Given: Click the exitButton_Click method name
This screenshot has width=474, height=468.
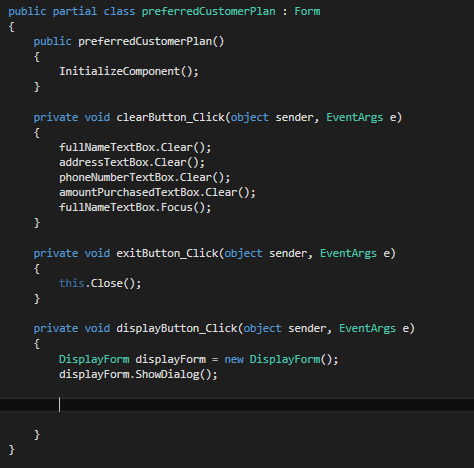Looking at the screenshot, I should 168,253.
